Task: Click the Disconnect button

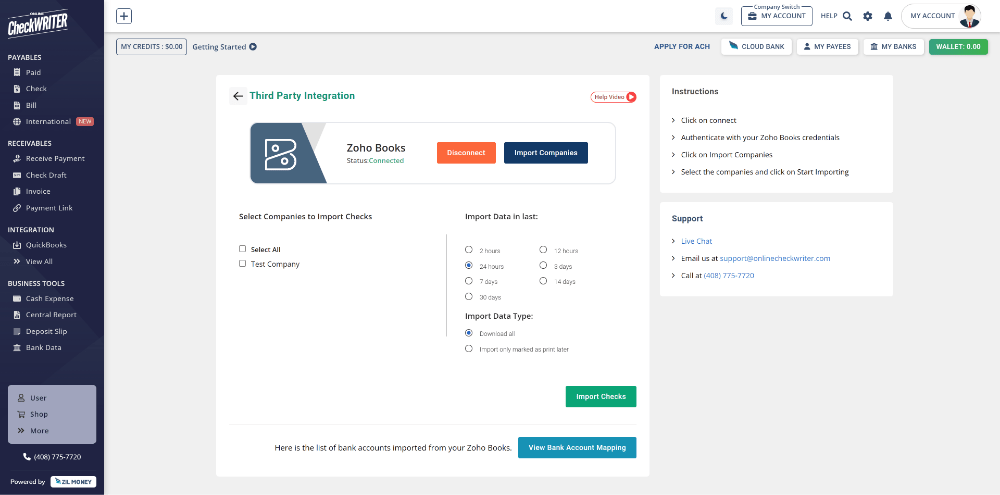Action: (466, 153)
